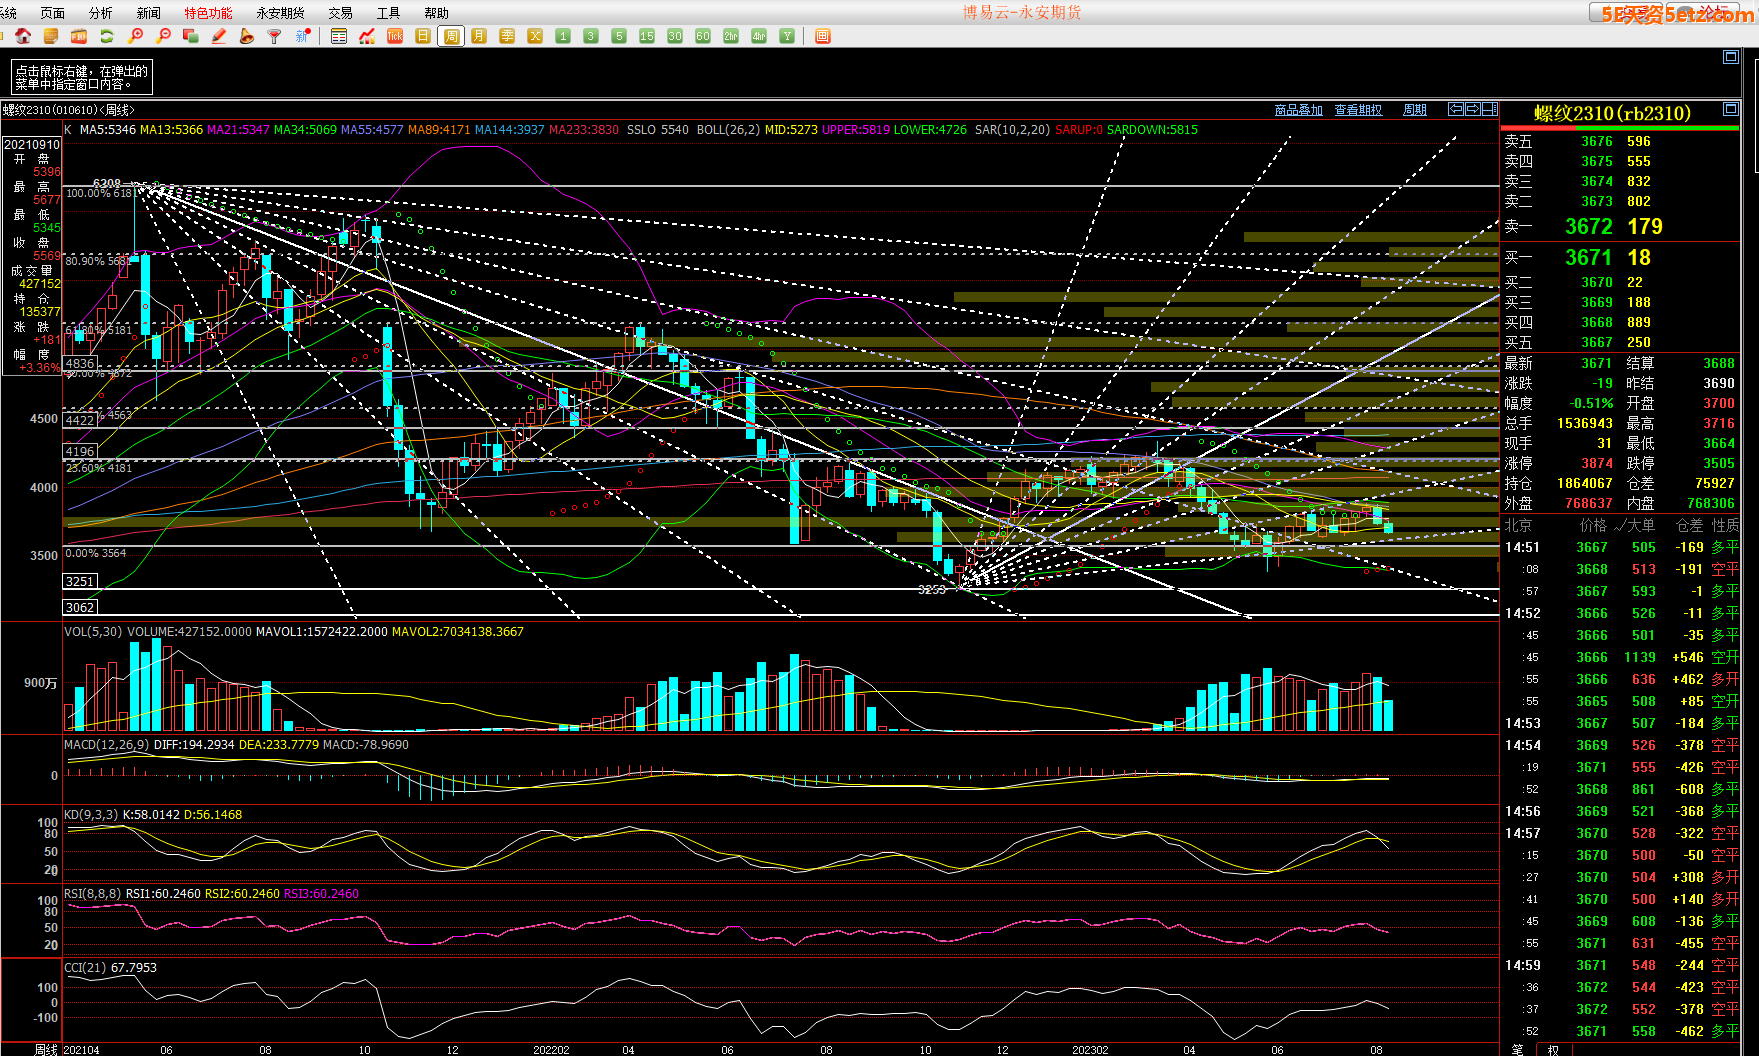1759x1056 pixels.
Task: Open the alert bell icon
Action: pyautogui.click(x=247, y=36)
